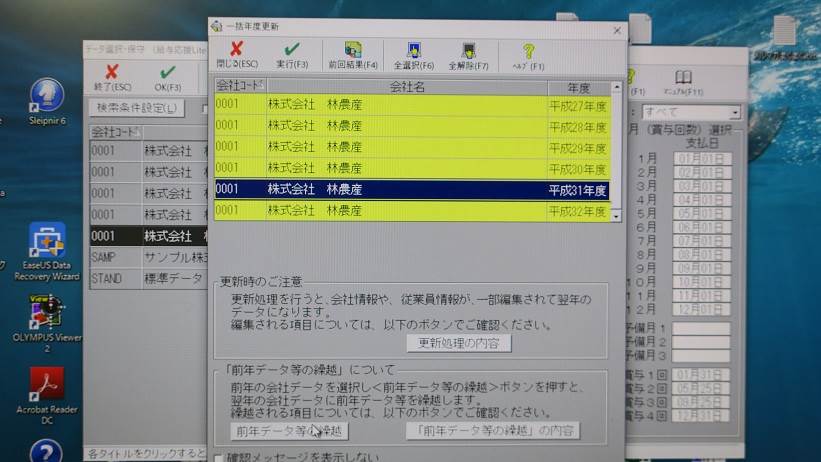Select the 平成27年度 company row
The image size is (821, 462).
412,104
